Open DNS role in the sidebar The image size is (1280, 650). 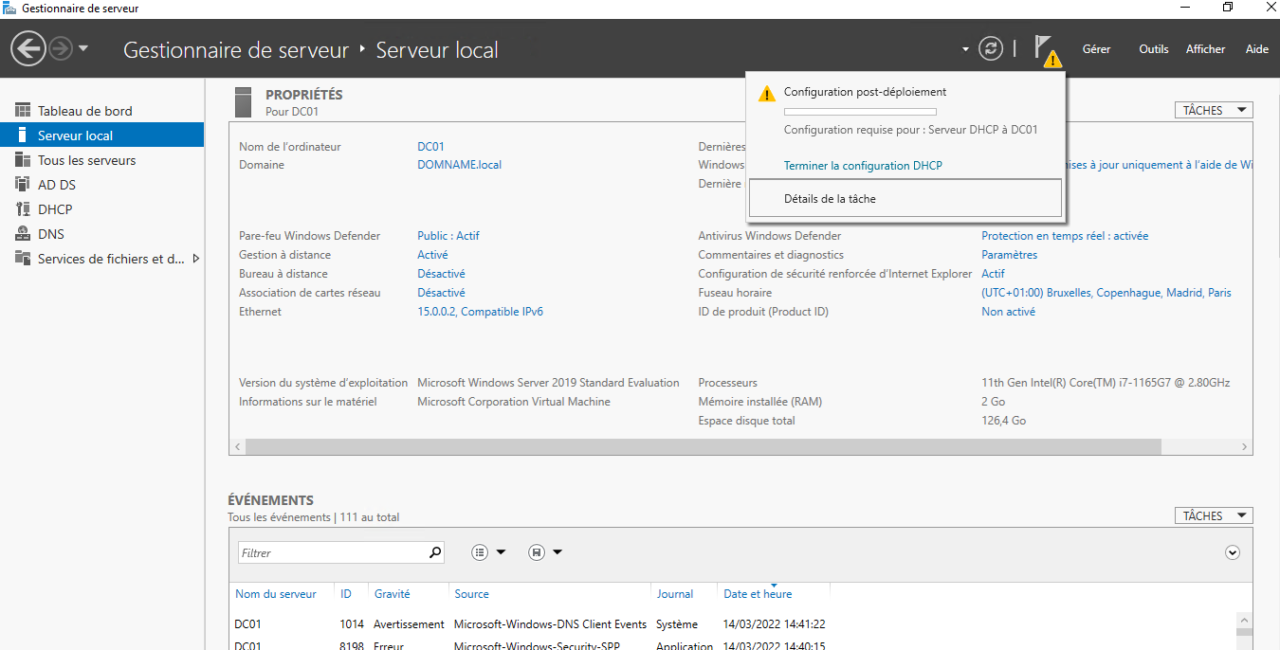(x=50, y=234)
